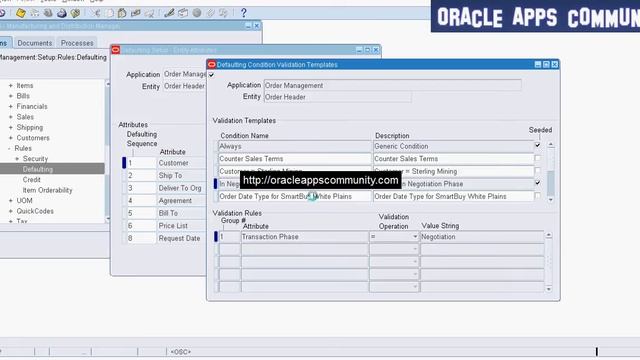Toggle Seeded checkbox for Counter Sales Terms

pyautogui.click(x=538, y=158)
